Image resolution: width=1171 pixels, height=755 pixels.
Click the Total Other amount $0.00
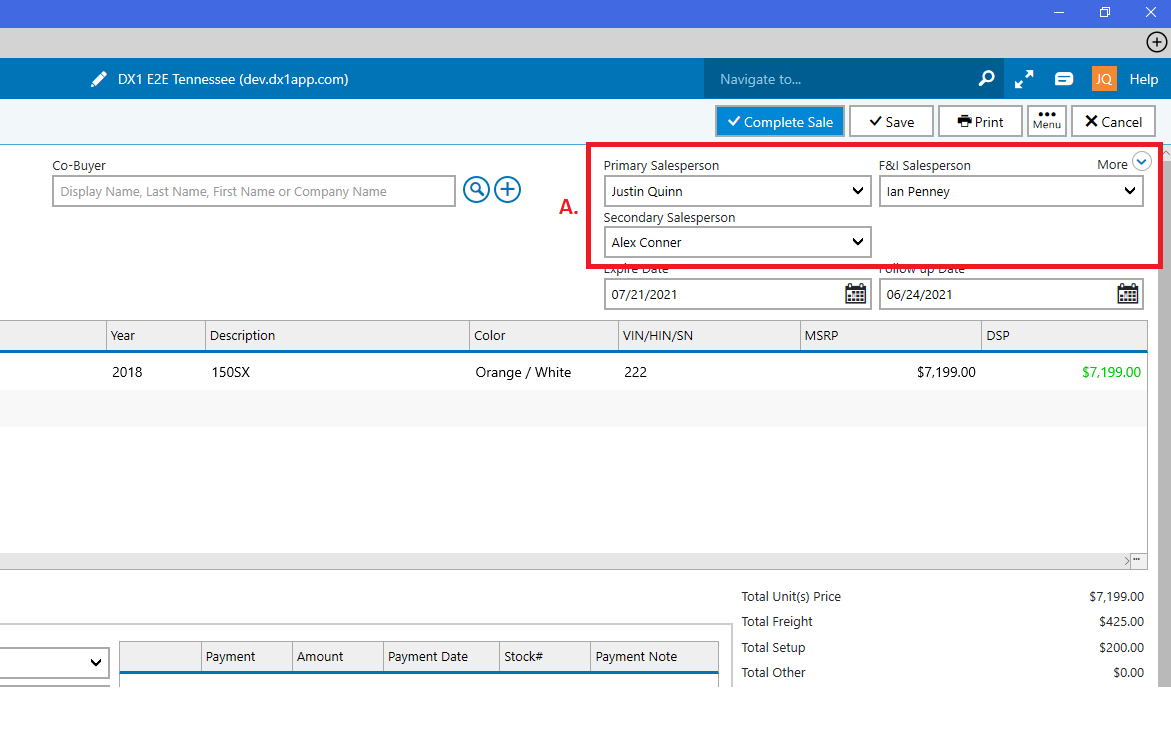click(1128, 672)
